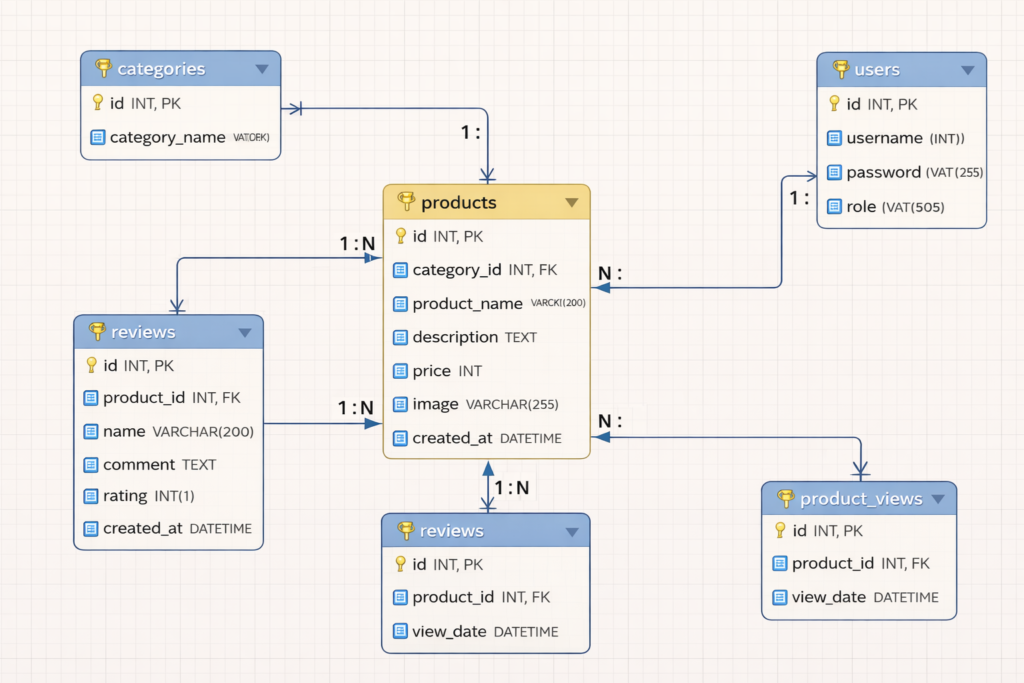1024x683 pixels.
Task: Click the table icon in products header
Action: point(406,202)
